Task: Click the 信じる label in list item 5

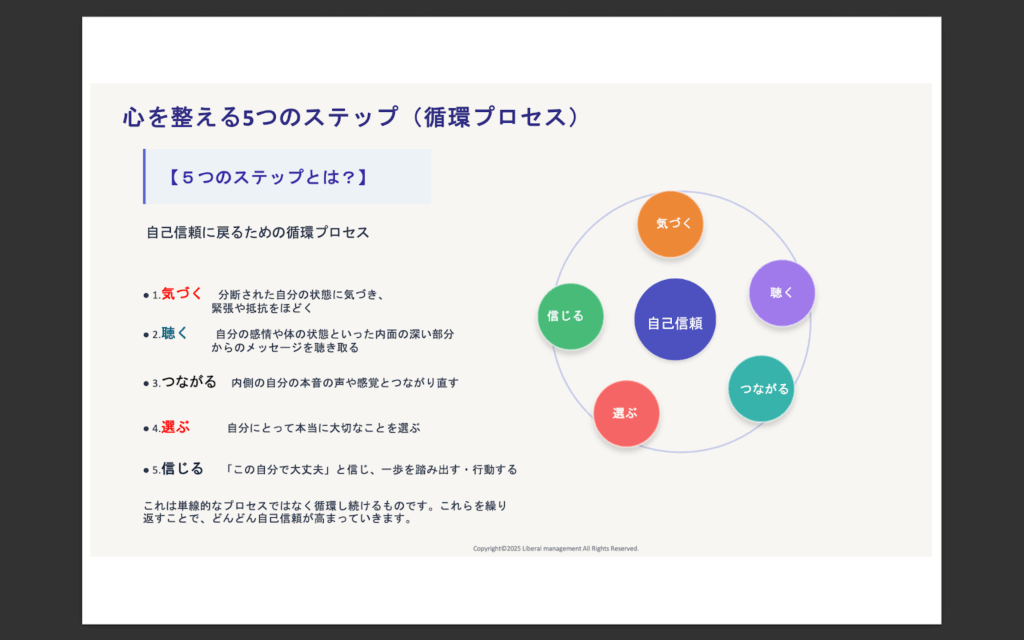Action: pyautogui.click(x=182, y=468)
